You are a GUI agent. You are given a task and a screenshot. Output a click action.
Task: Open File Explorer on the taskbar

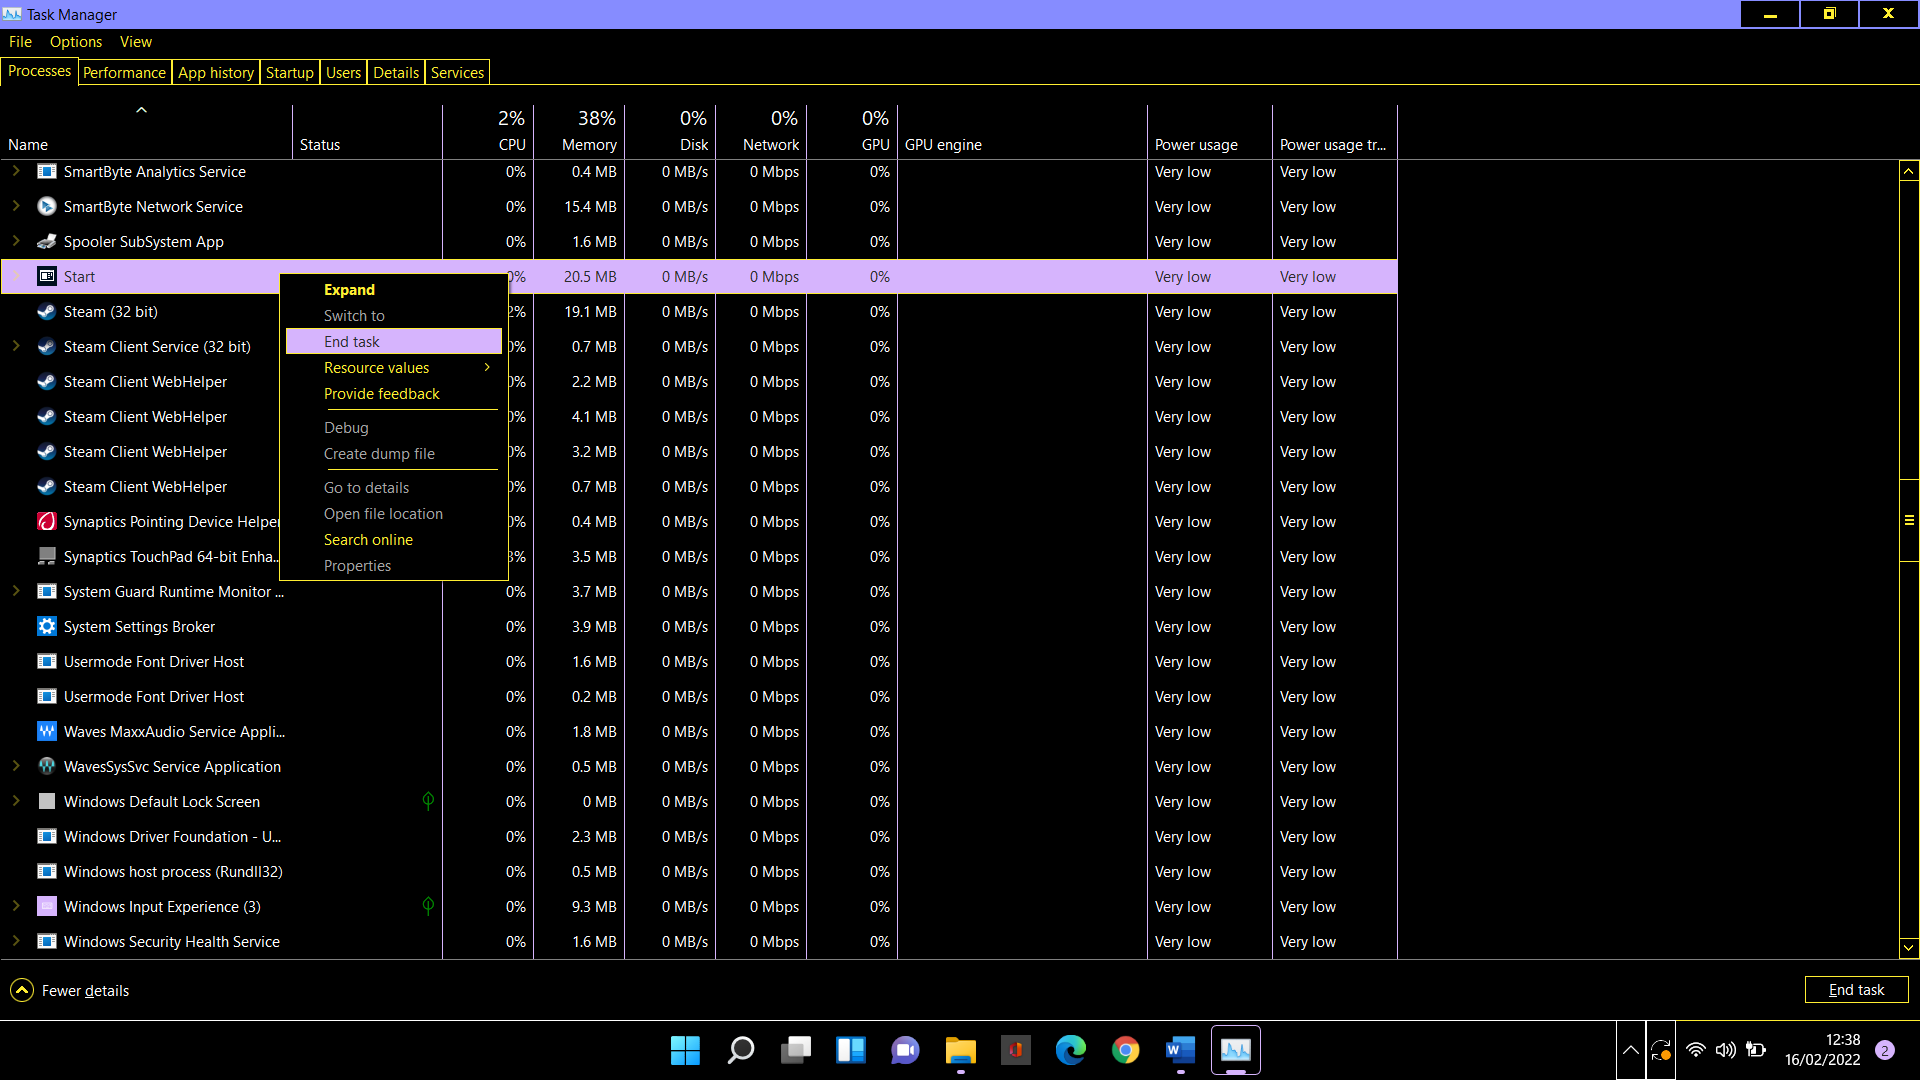tap(961, 1050)
